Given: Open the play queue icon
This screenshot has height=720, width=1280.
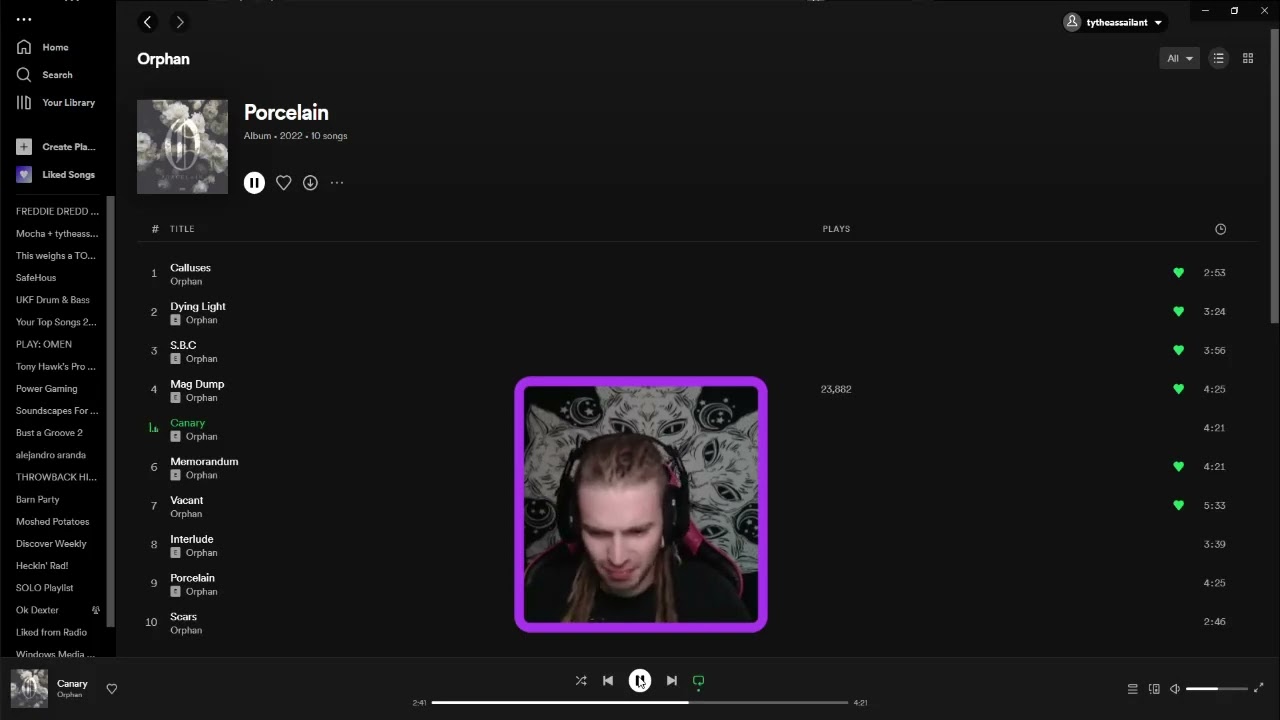Looking at the screenshot, I should pyautogui.click(x=1133, y=689).
